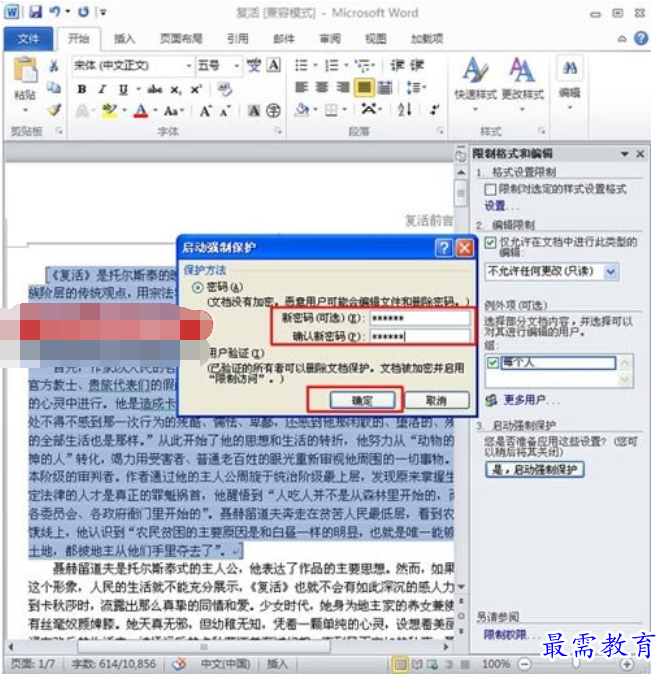Apply subscript formatting
The width and height of the screenshot is (664, 677).
click(x=175, y=90)
